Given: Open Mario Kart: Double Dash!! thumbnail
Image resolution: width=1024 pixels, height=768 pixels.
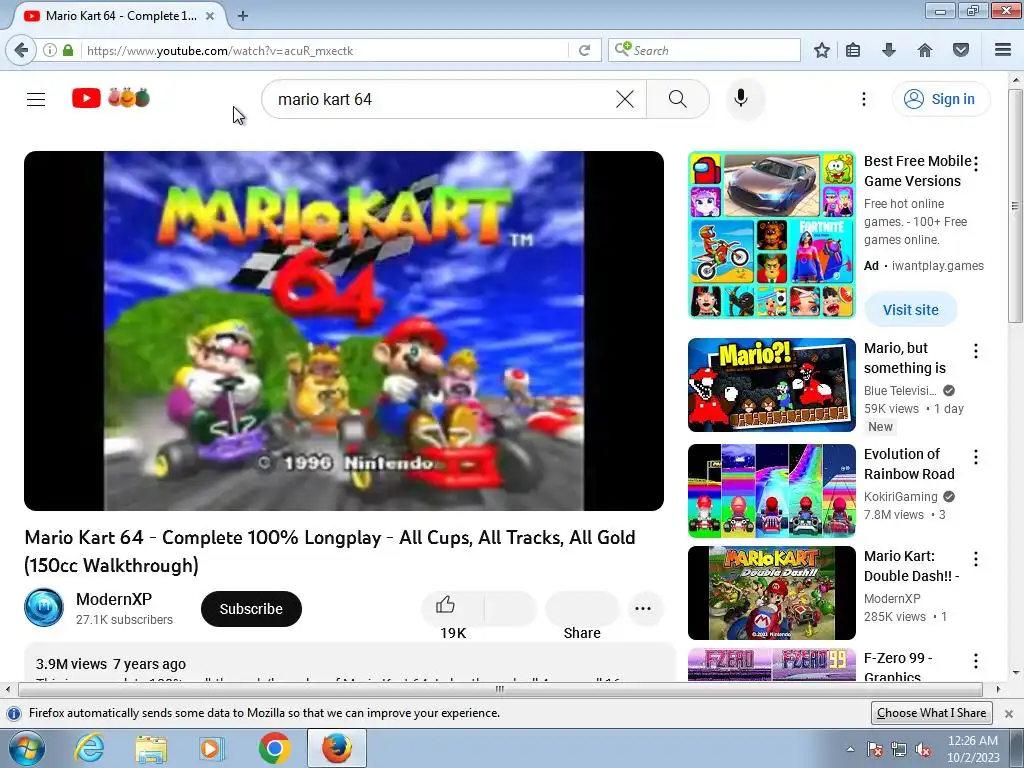Looking at the screenshot, I should click(771, 593).
